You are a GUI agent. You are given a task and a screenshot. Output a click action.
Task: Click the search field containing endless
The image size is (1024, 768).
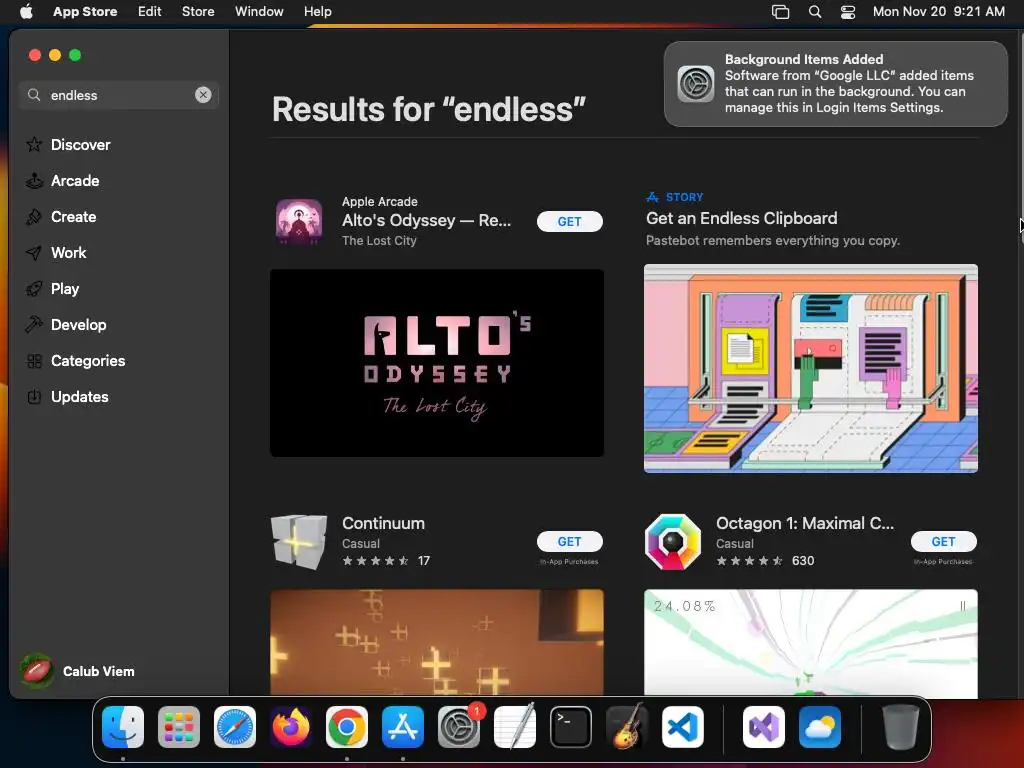(x=118, y=95)
